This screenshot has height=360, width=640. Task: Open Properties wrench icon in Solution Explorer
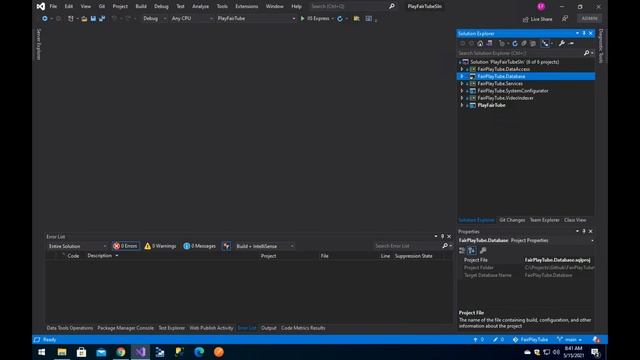pos(562,43)
